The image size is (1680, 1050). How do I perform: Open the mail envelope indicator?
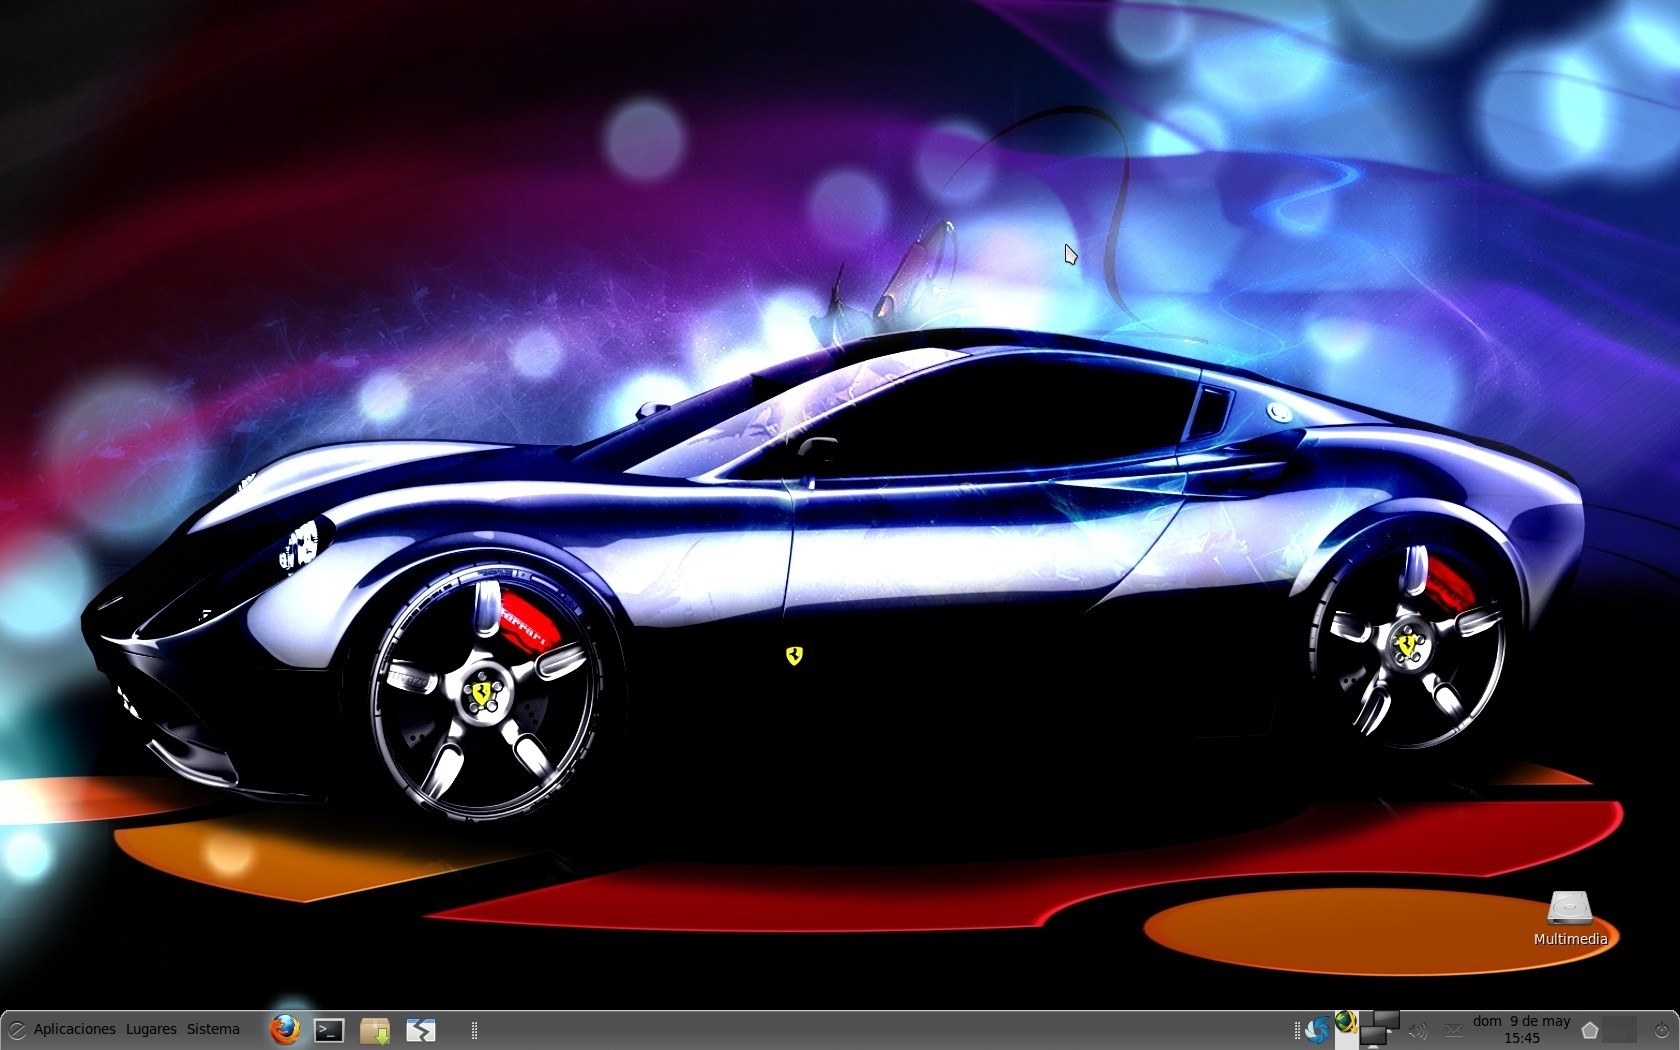(1453, 1030)
